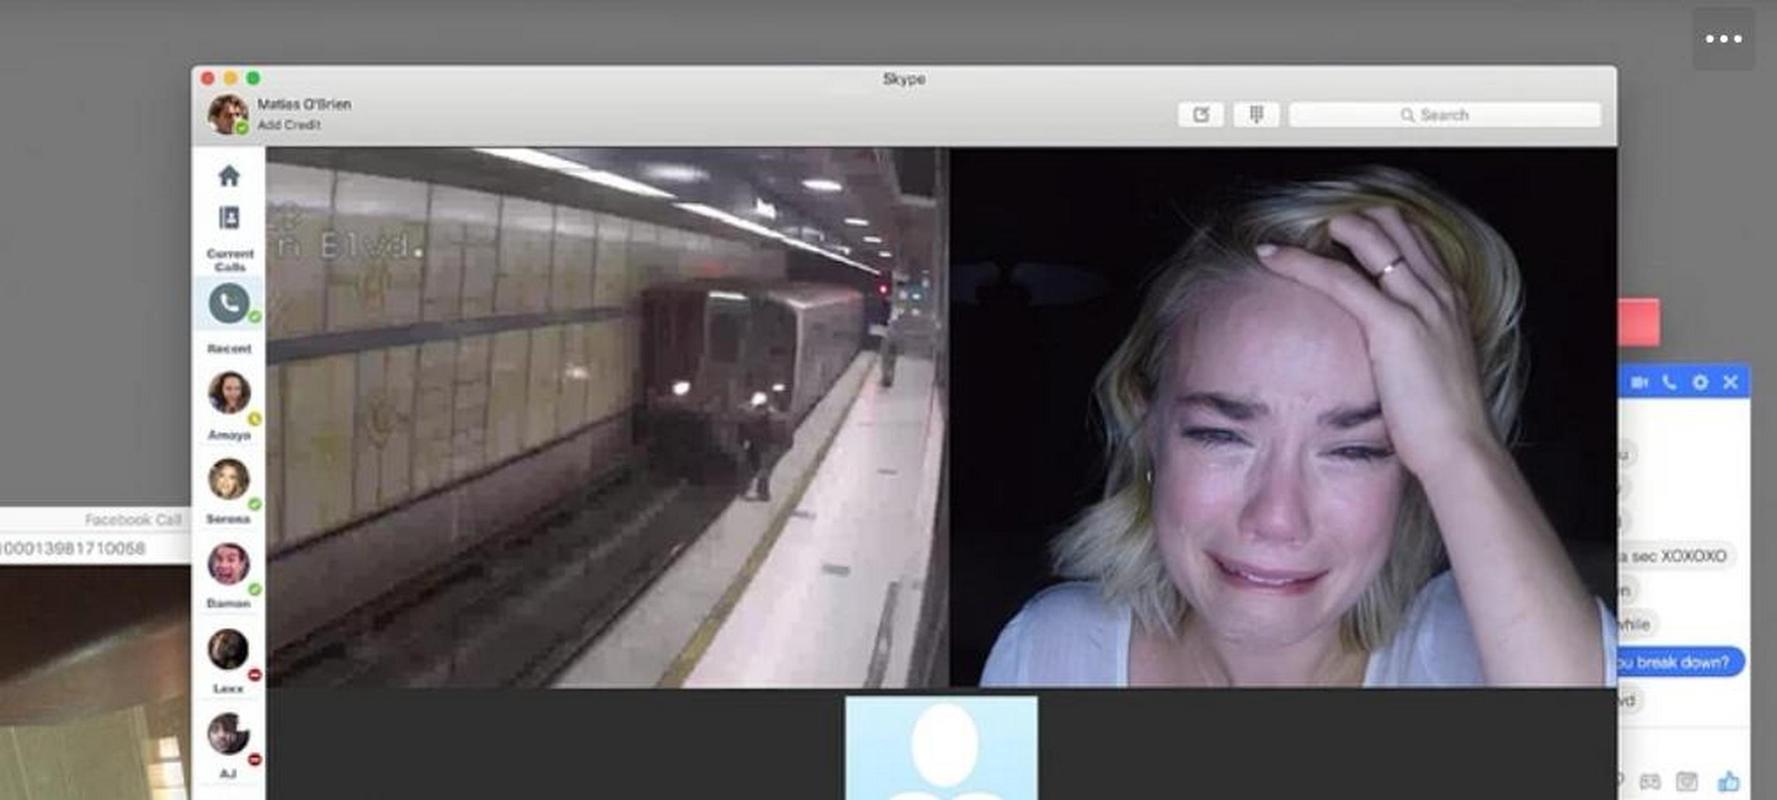The width and height of the screenshot is (1777, 800).
Task: Click the three-dot more options button
Action: pyautogui.click(x=1723, y=39)
